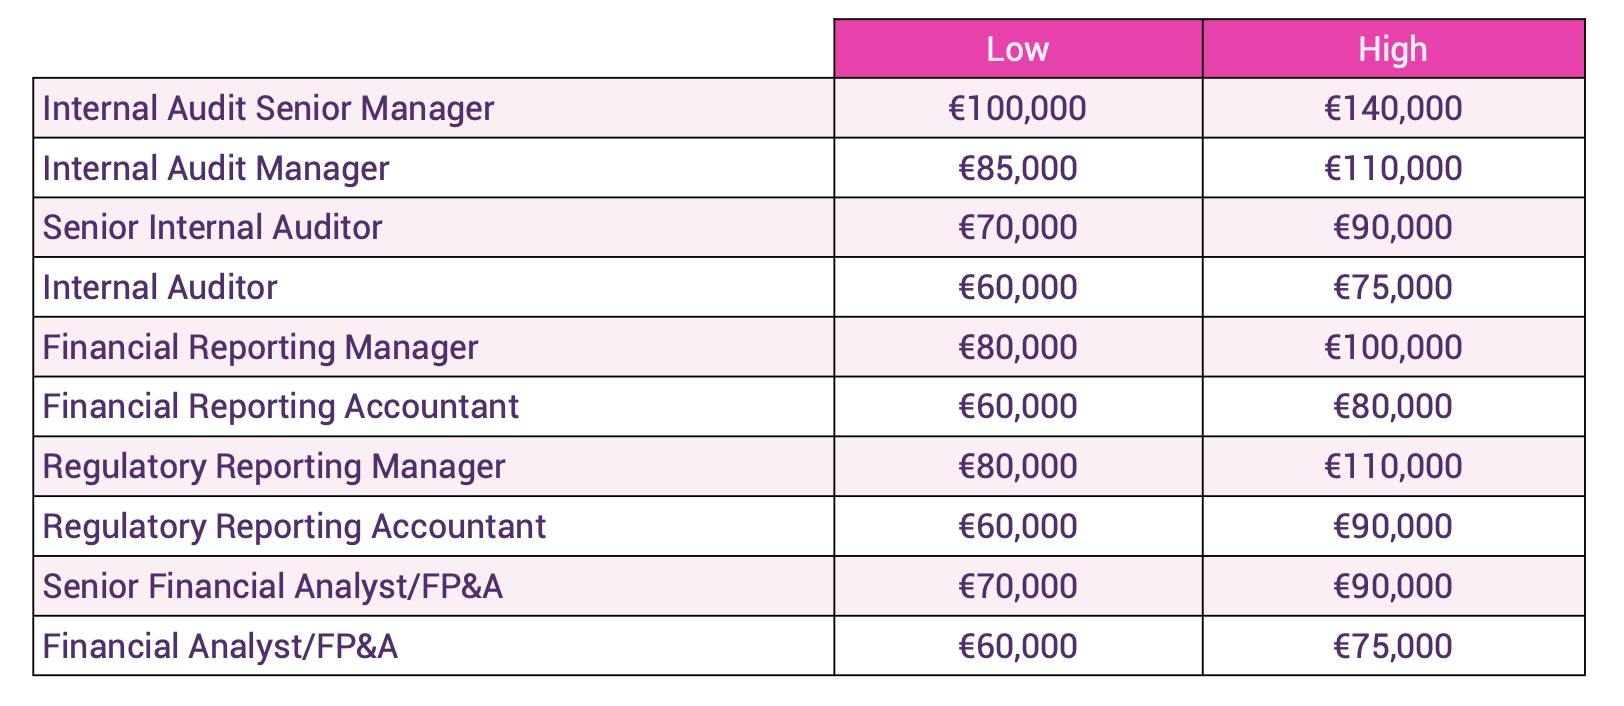Select the Internal Audit Senior Manager row label
The width and height of the screenshot is (1624, 706).
pos(268,108)
